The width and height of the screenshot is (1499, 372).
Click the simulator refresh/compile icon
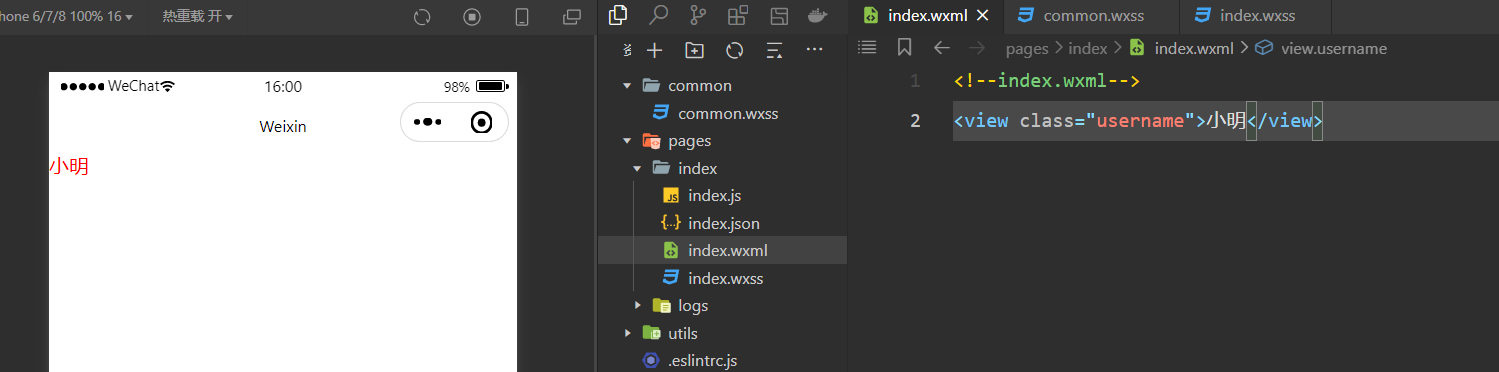pos(422,17)
